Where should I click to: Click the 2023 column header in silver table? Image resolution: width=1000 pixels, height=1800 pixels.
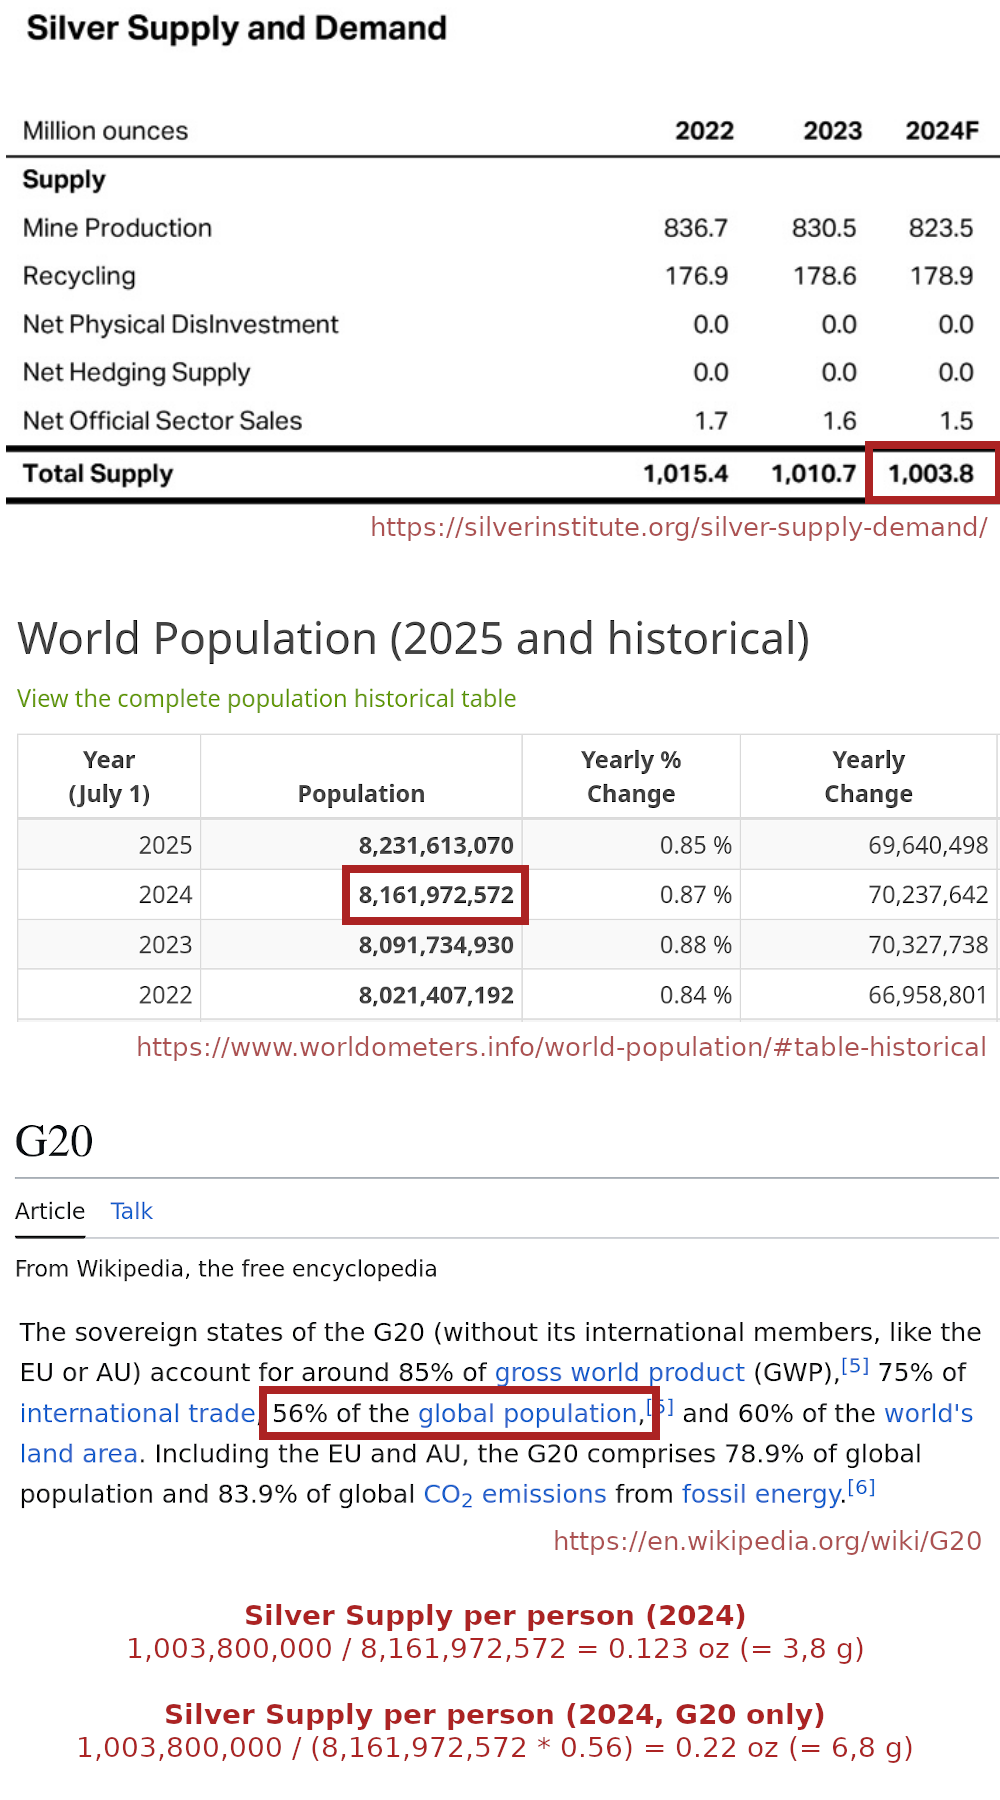[x=833, y=131]
